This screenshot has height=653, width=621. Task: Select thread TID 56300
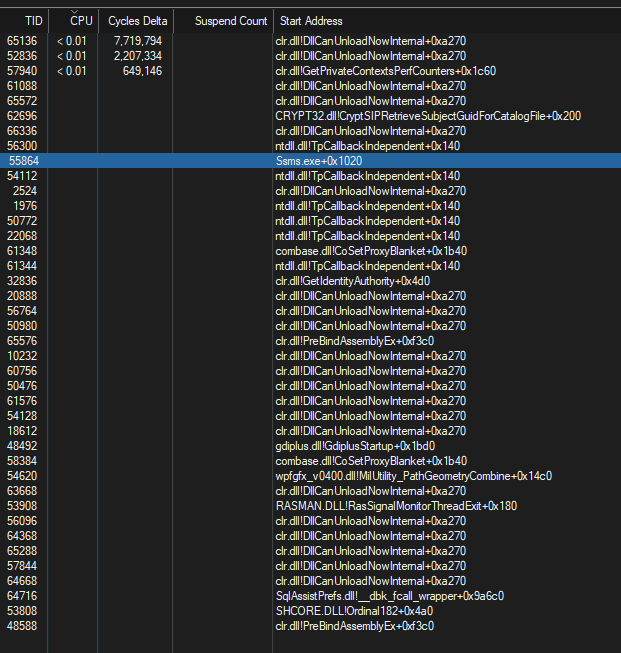tap(310, 146)
